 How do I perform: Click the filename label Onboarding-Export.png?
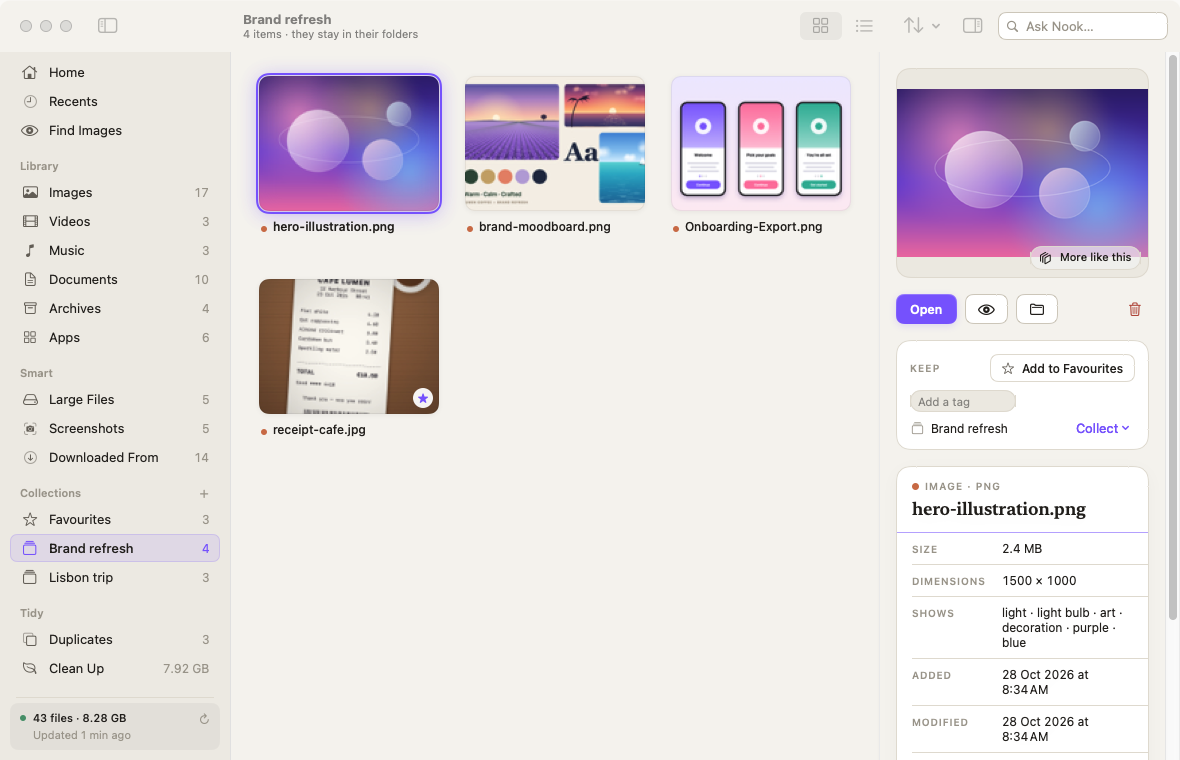pyautogui.click(x=753, y=226)
